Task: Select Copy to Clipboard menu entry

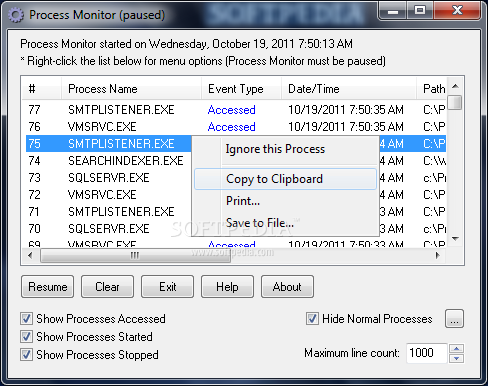Action: click(x=285, y=179)
